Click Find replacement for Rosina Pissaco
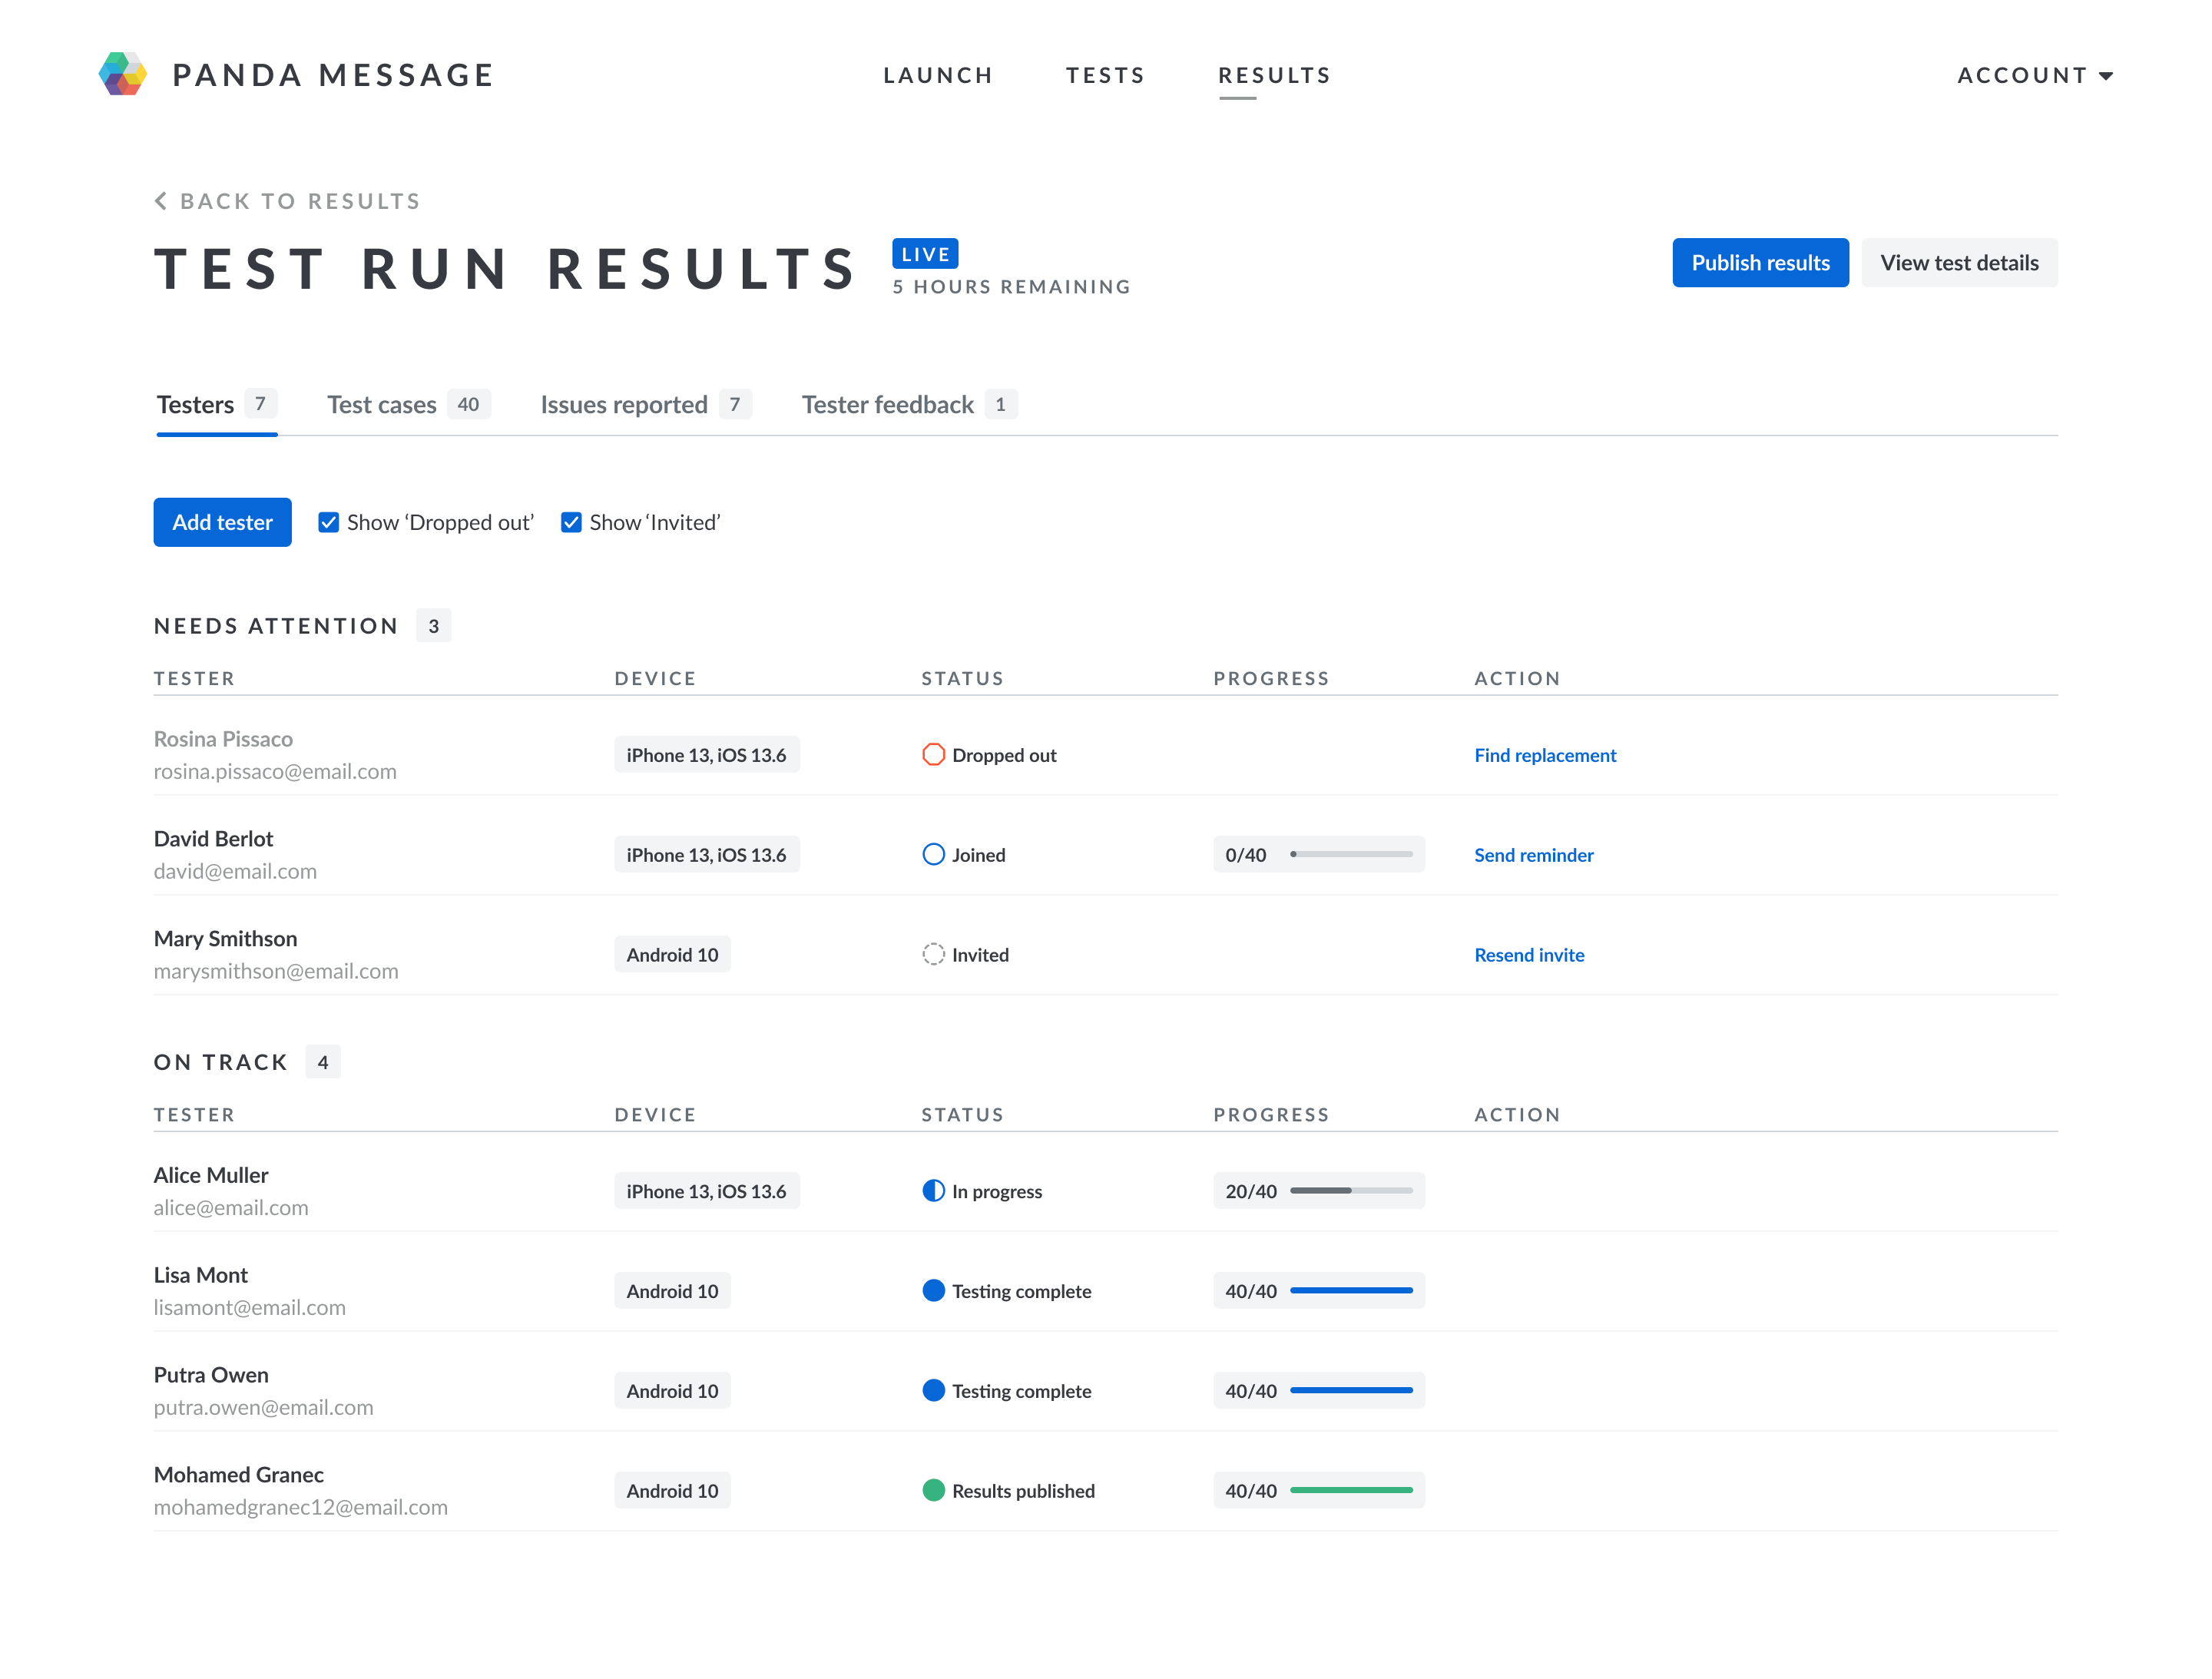 1545,755
